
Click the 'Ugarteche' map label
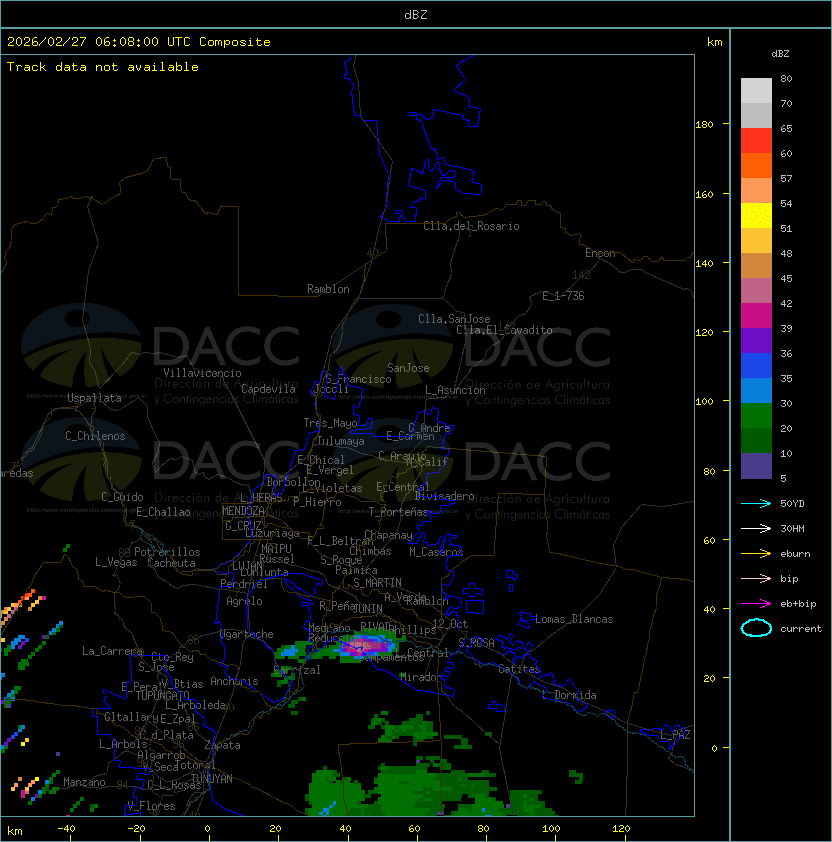pos(247,634)
